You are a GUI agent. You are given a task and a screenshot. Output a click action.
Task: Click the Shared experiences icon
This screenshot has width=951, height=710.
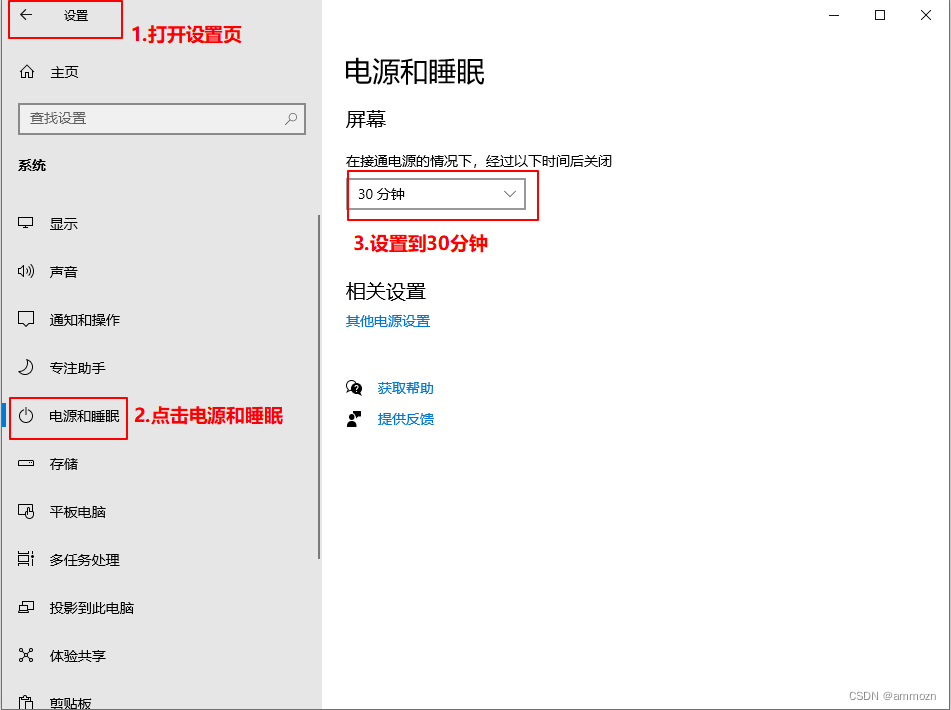click(25, 655)
